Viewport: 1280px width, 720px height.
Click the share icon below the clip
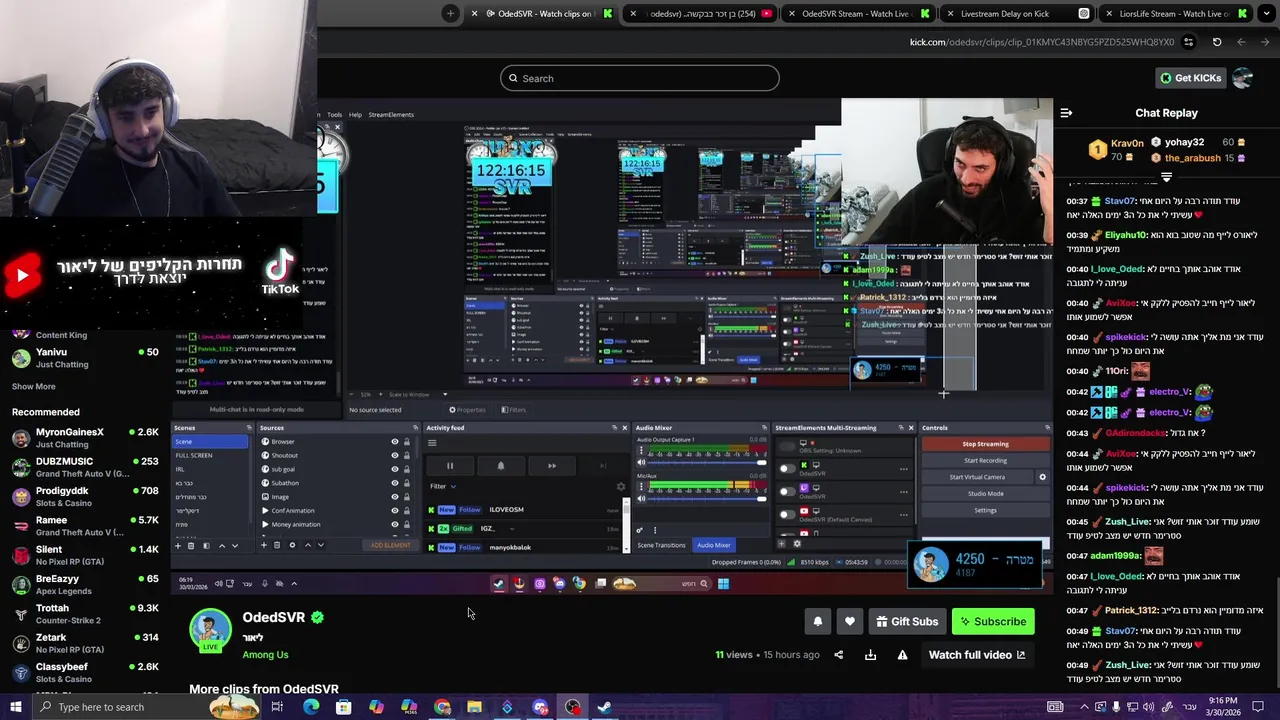click(x=838, y=655)
